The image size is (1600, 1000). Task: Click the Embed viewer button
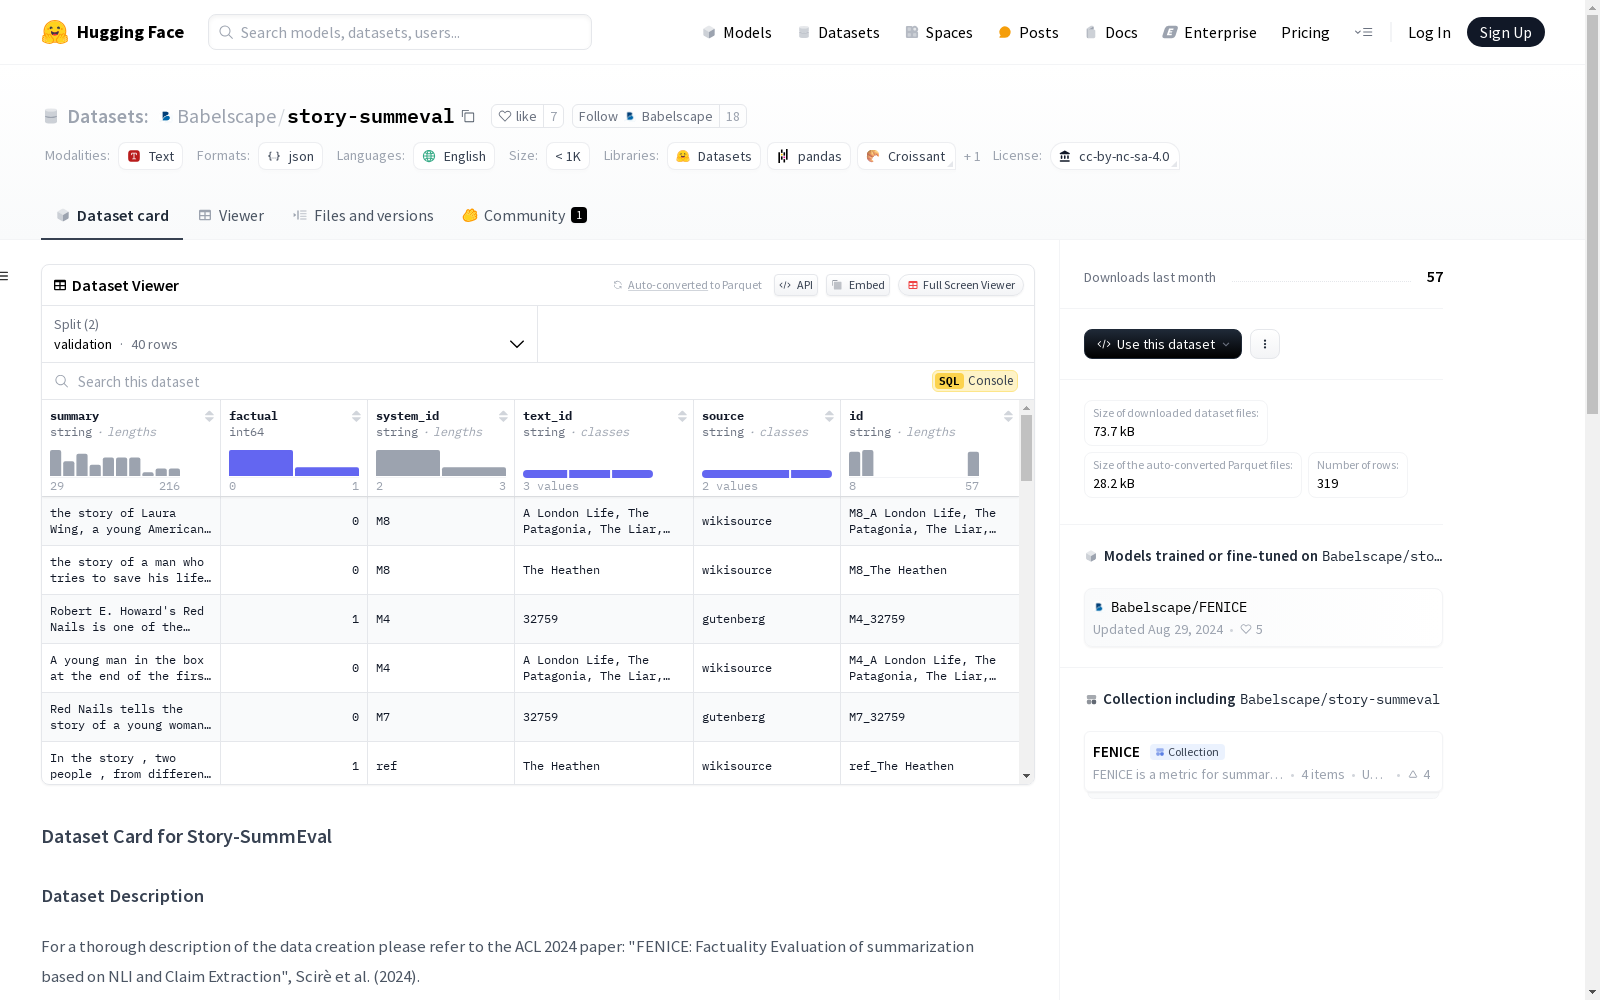(858, 285)
